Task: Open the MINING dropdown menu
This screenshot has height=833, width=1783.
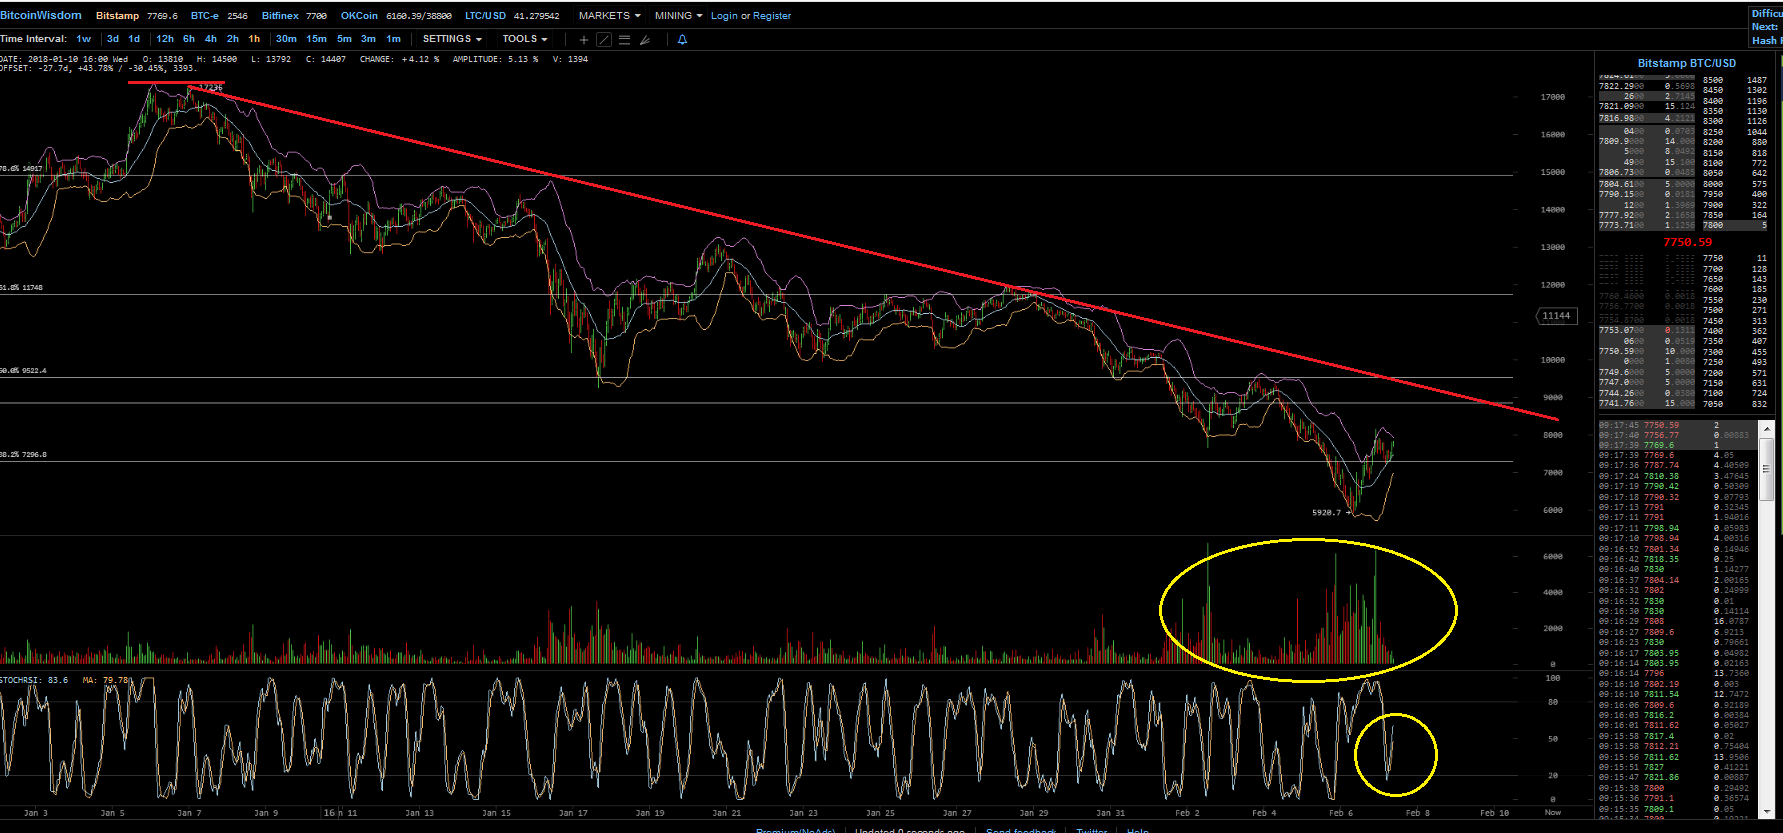Action: (678, 16)
